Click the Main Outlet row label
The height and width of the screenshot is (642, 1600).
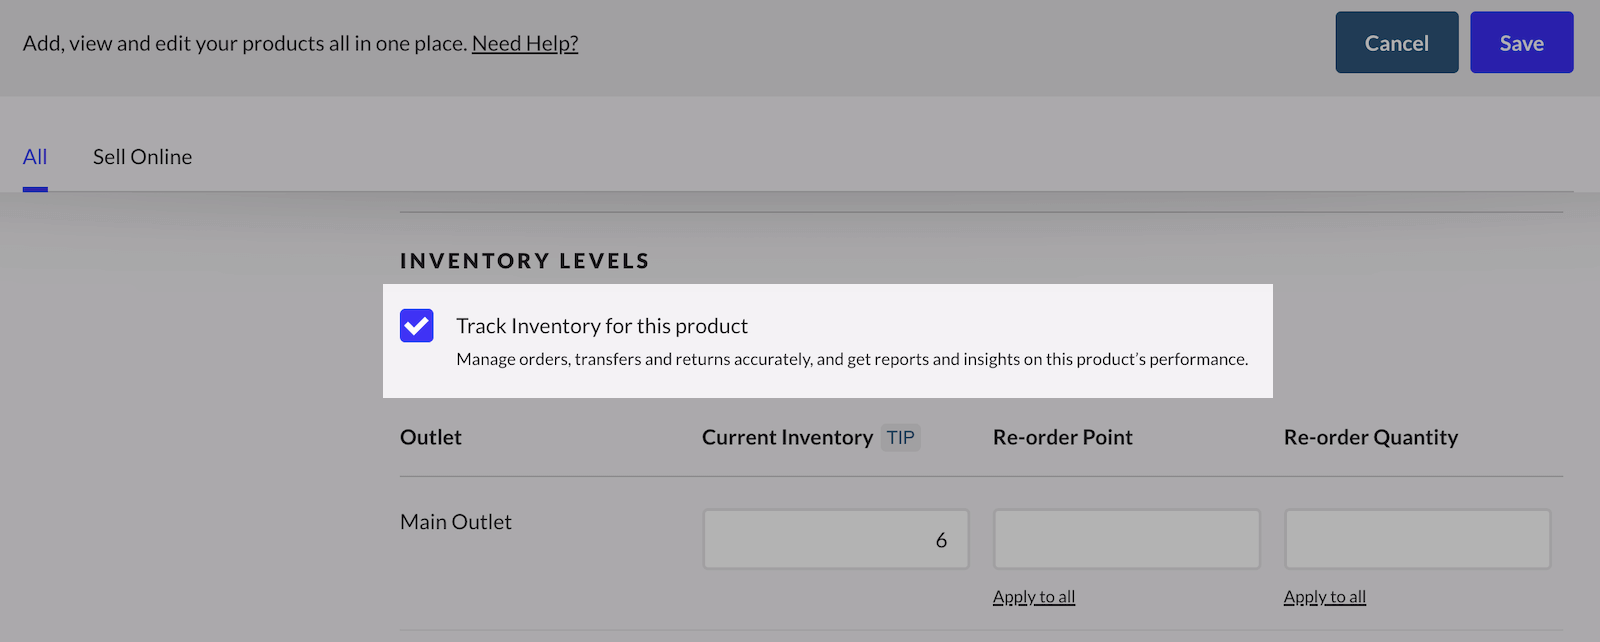[456, 522]
